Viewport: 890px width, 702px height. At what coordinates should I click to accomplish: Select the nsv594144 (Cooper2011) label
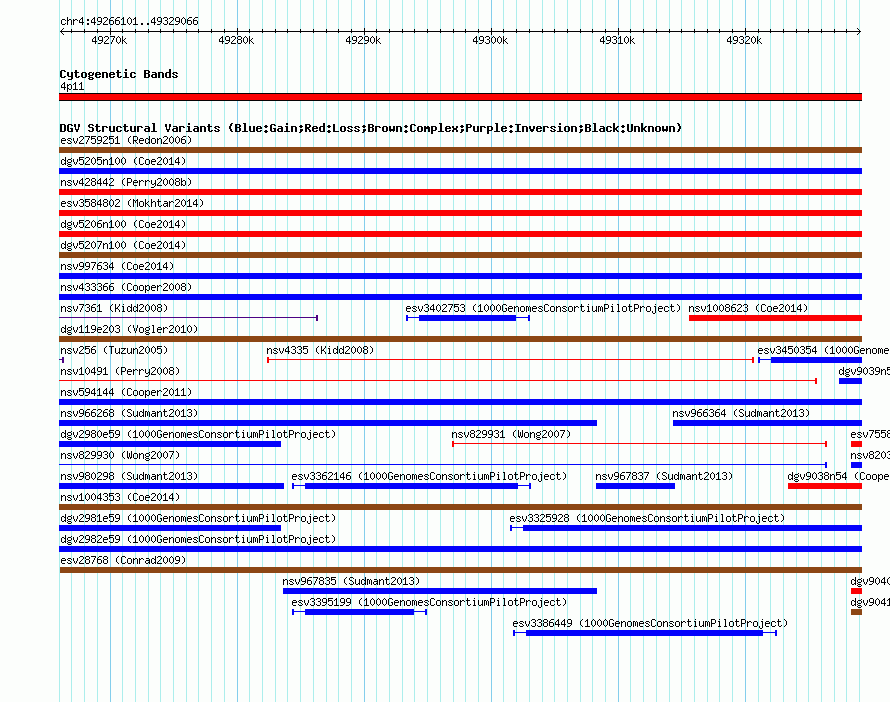click(126, 392)
